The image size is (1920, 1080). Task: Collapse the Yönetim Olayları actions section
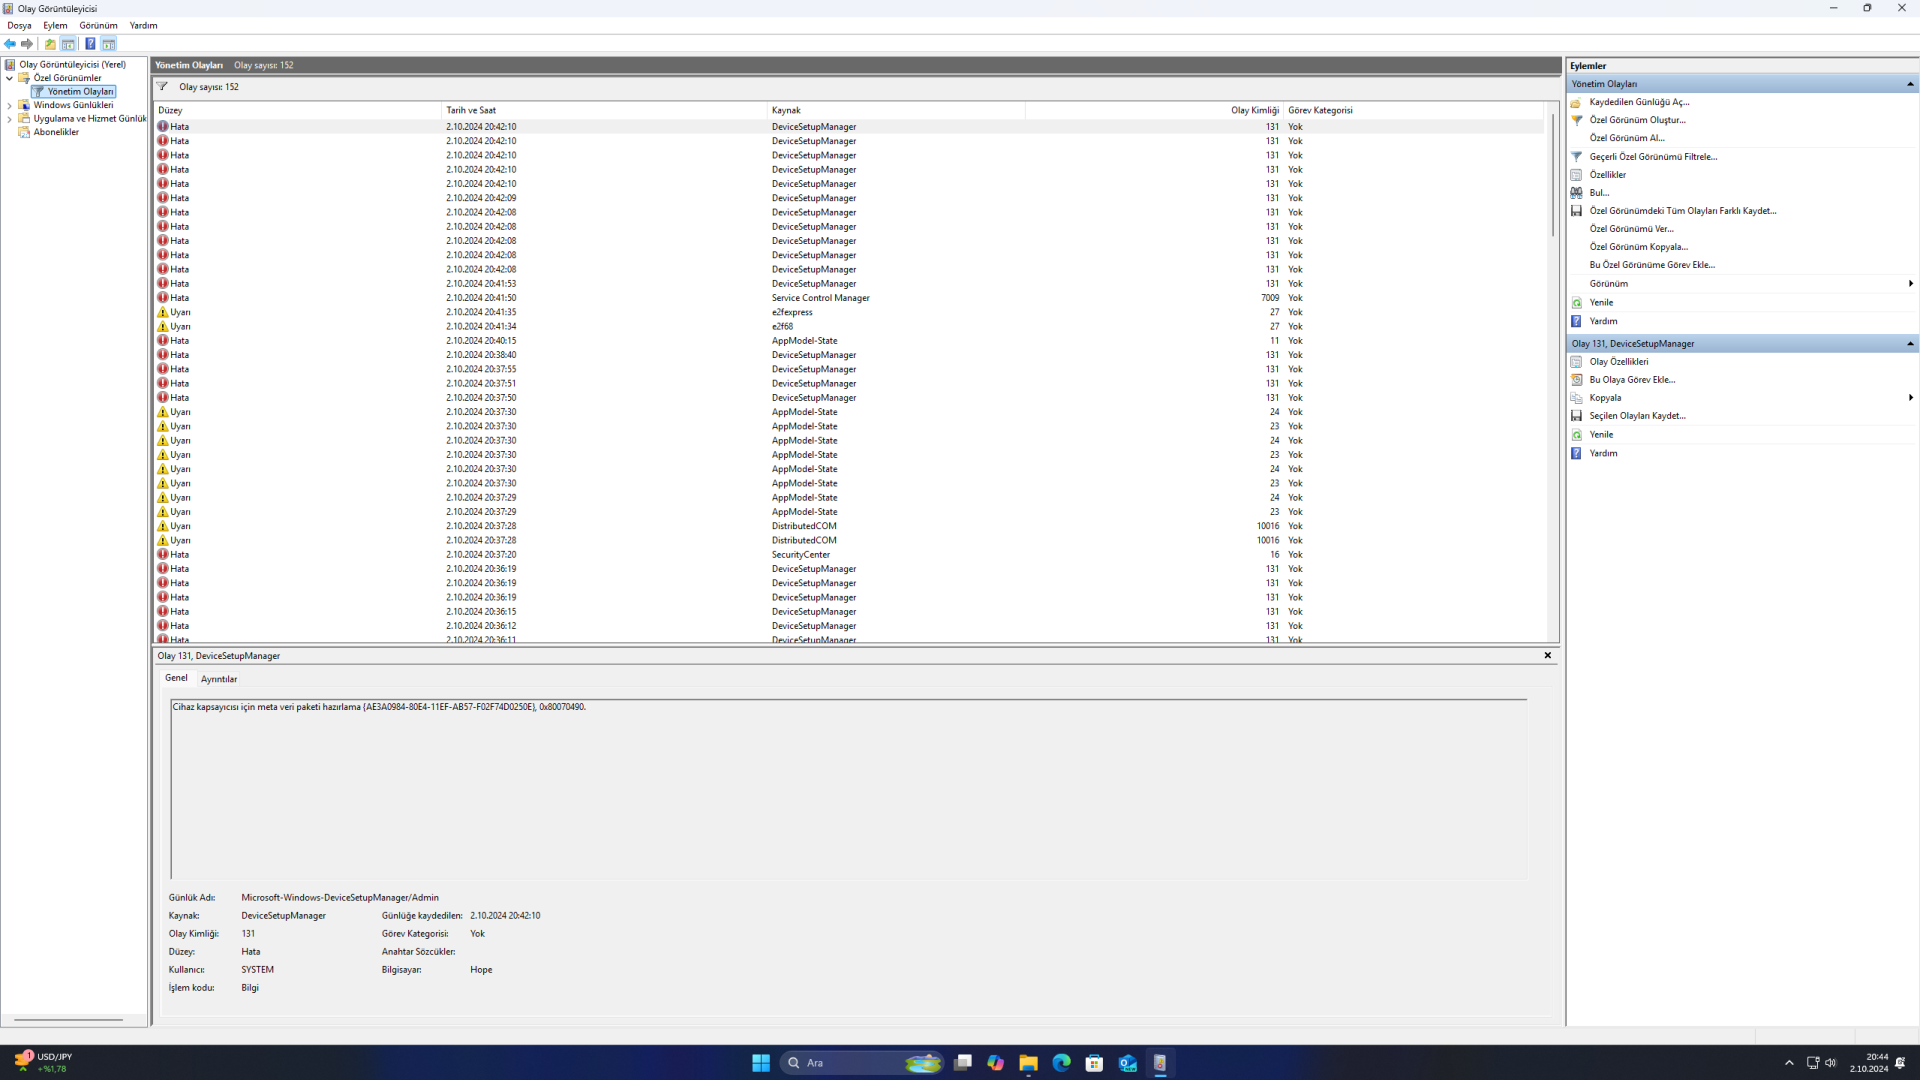[x=1909, y=84]
